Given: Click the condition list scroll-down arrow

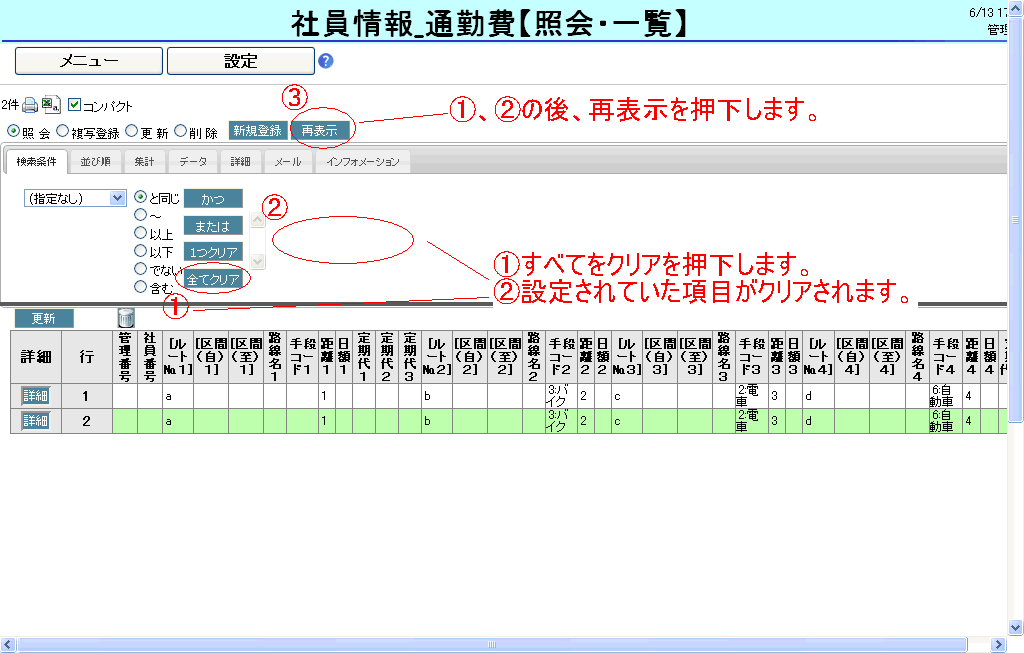Looking at the screenshot, I should point(257,261).
